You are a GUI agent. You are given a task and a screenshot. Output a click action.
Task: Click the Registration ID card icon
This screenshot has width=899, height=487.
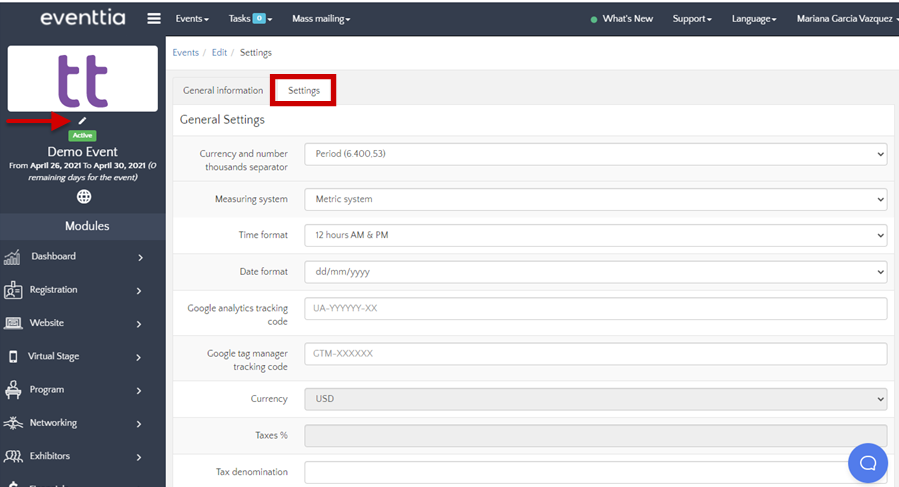click(x=13, y=290)
